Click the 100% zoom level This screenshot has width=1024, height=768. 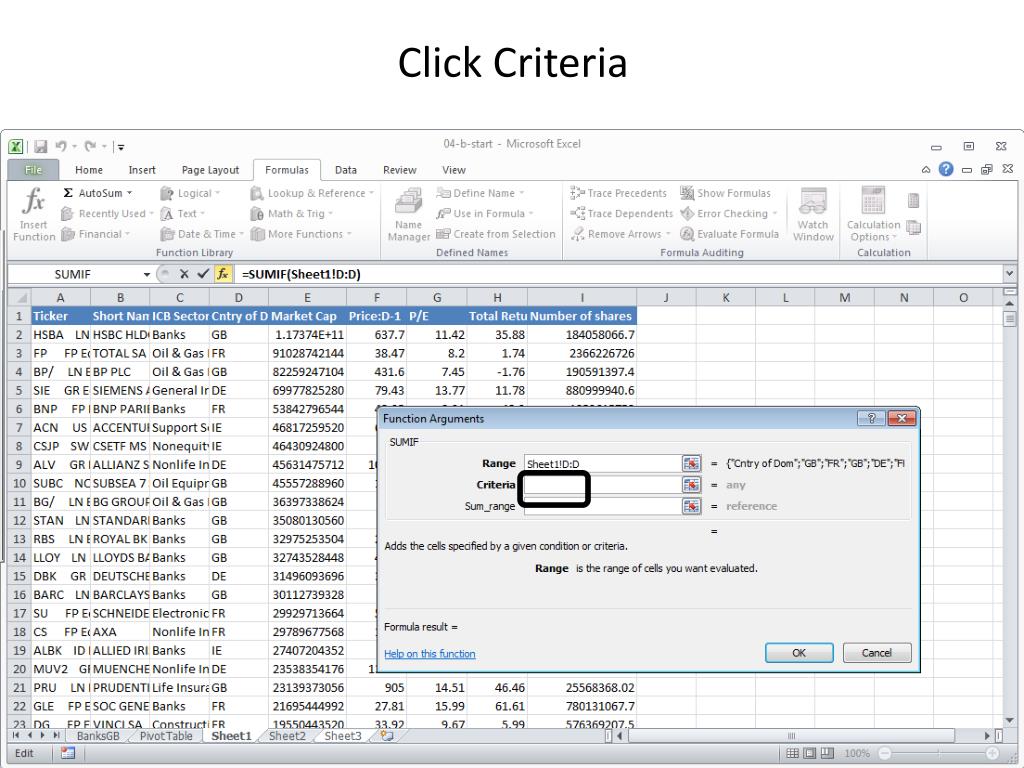pos(856,754)
